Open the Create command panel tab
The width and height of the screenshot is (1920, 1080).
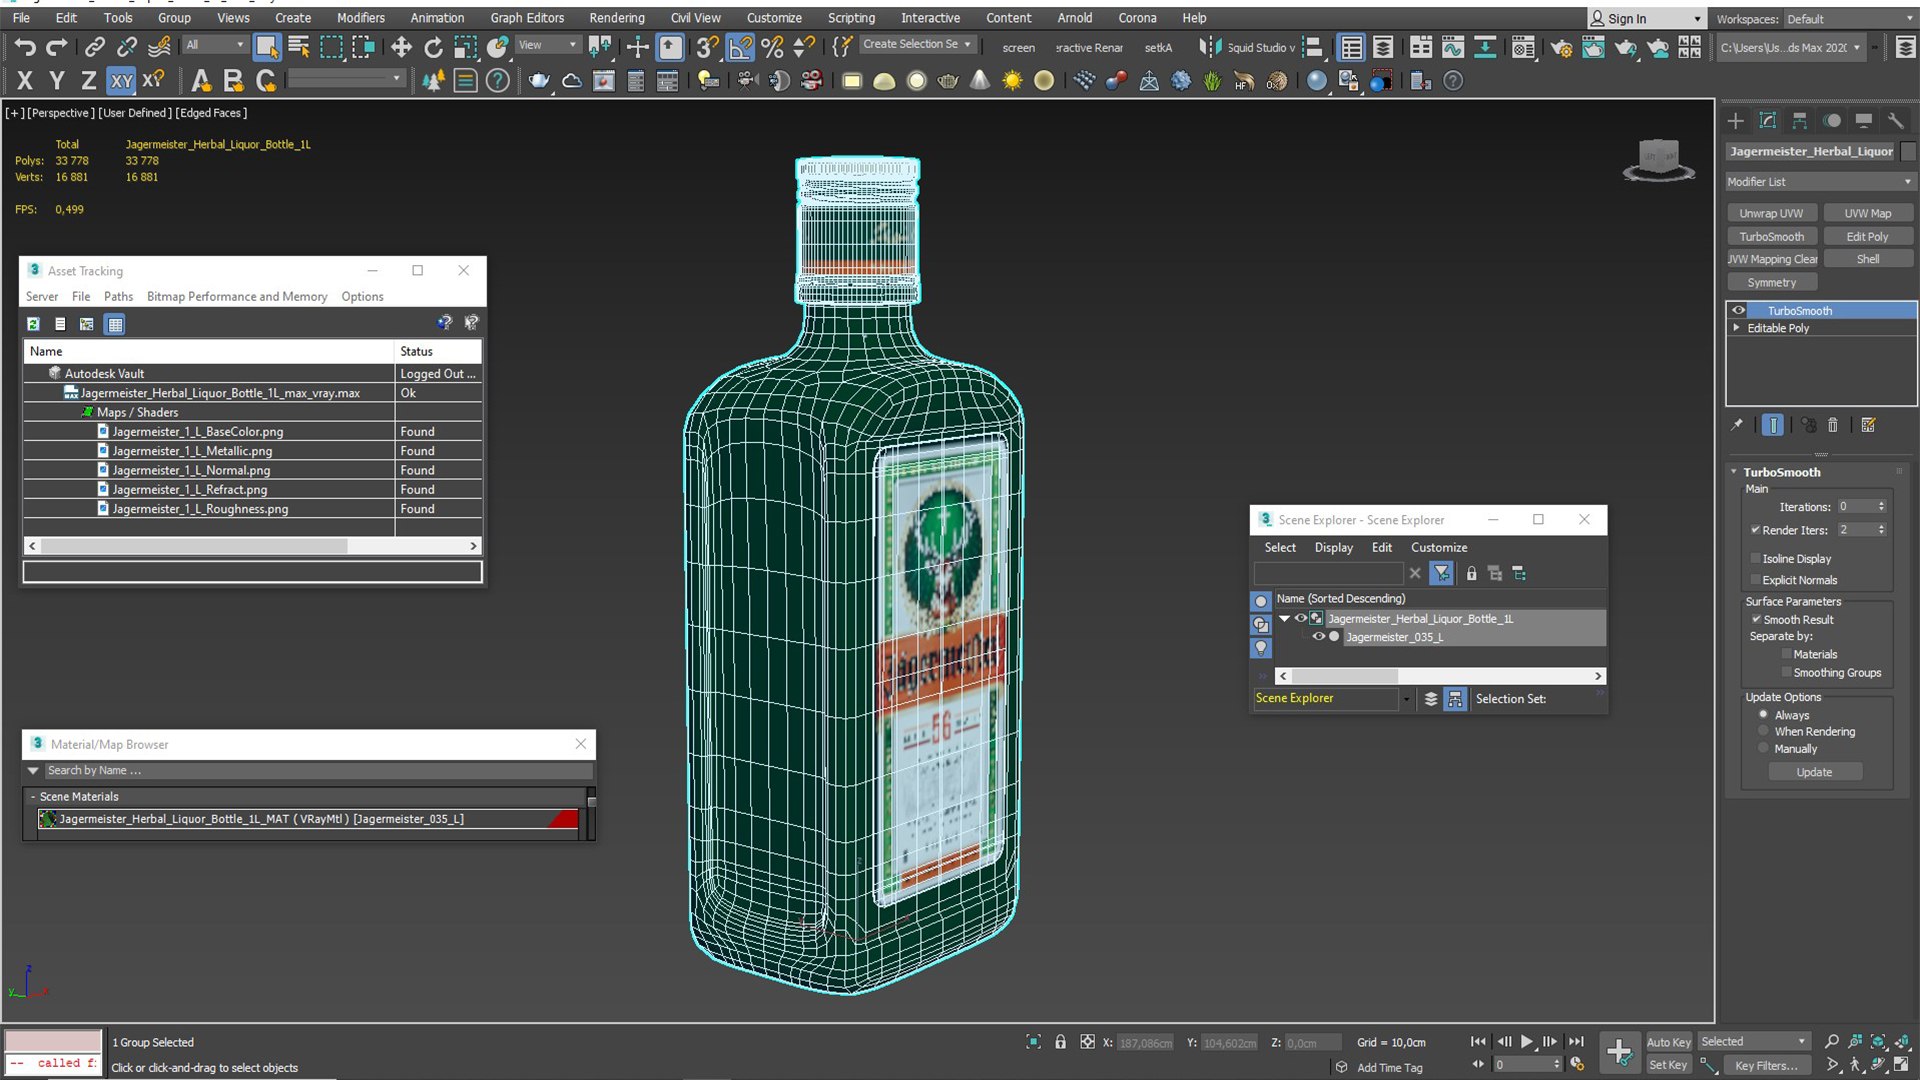pos(1736,121)
